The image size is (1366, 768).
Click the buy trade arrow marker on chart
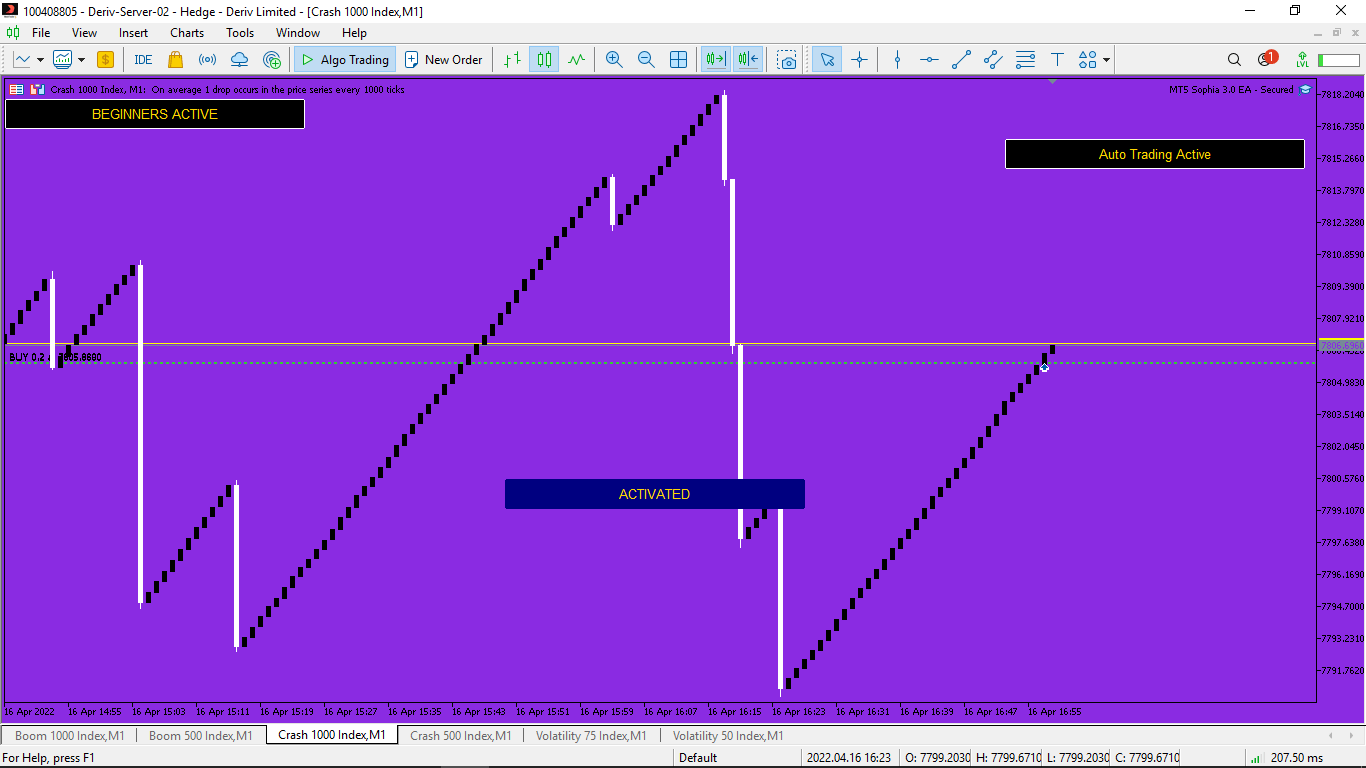pyautogui.click(x=1044, y=367)
